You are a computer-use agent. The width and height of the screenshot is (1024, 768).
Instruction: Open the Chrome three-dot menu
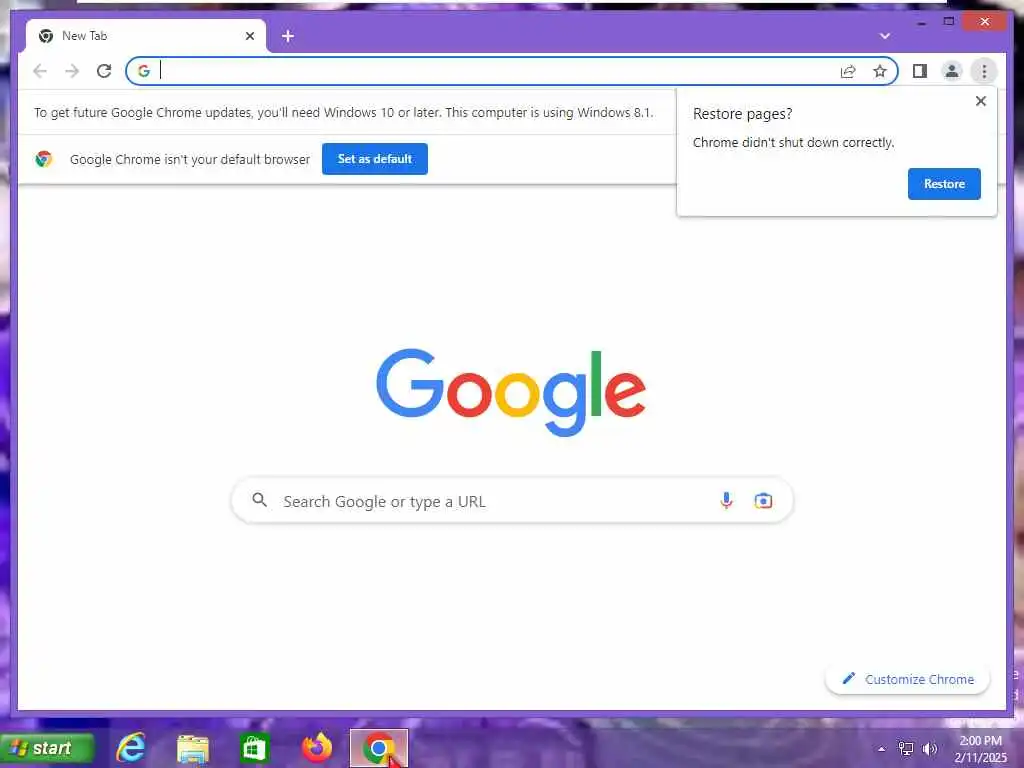pos(984,71)
